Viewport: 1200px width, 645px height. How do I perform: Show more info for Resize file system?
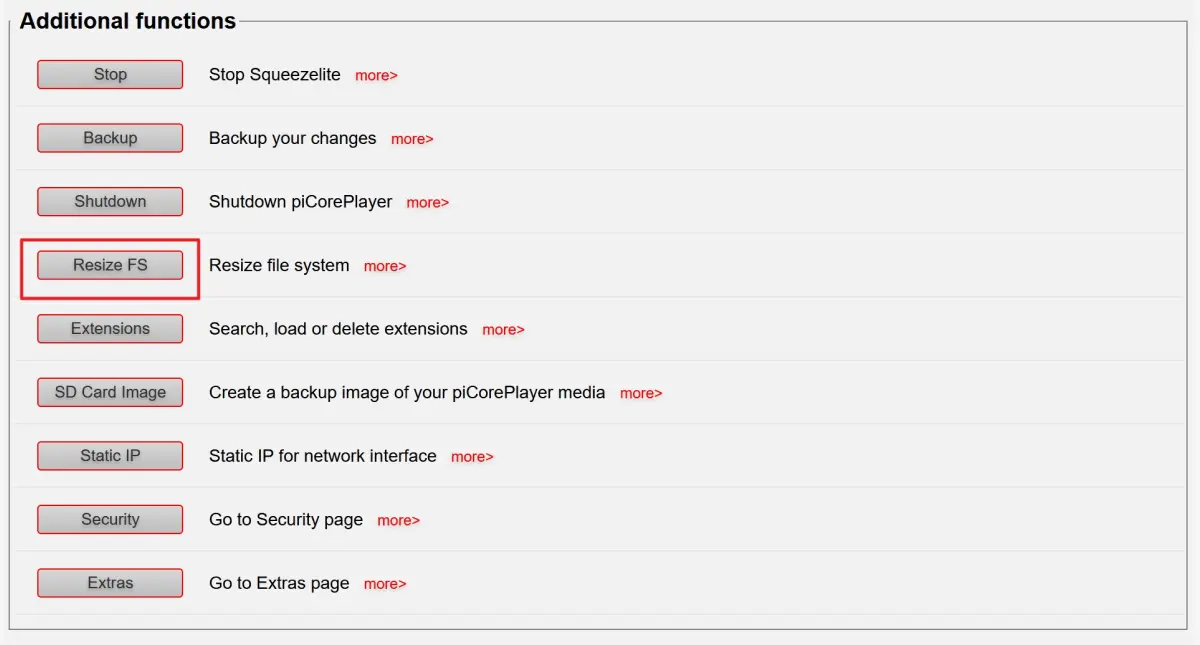385,266
